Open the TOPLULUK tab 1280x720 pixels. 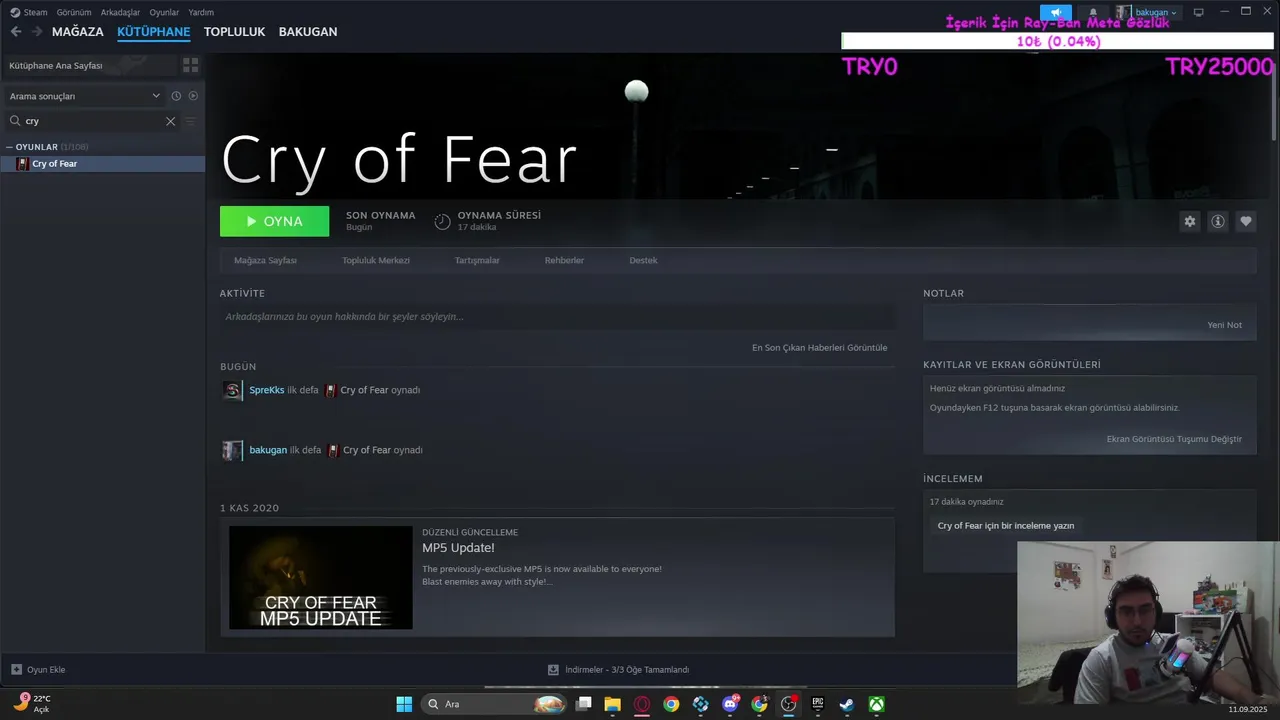pyautogui.click(x=234, y=32)
